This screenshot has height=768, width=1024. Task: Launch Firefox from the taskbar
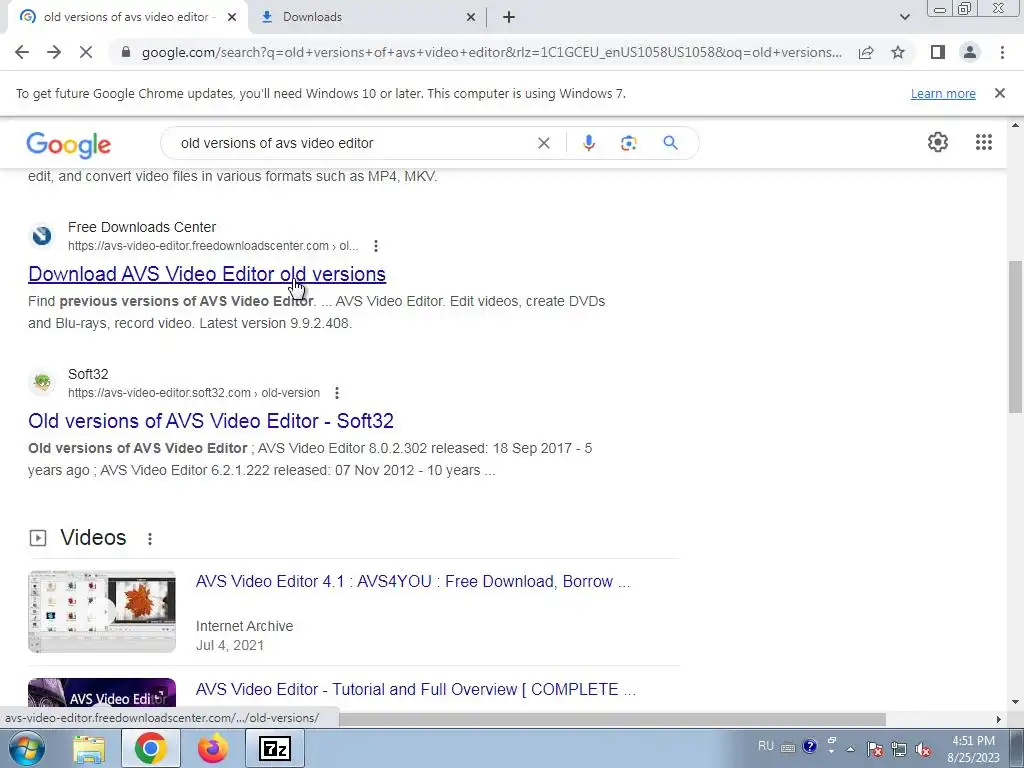click(213, 748)
